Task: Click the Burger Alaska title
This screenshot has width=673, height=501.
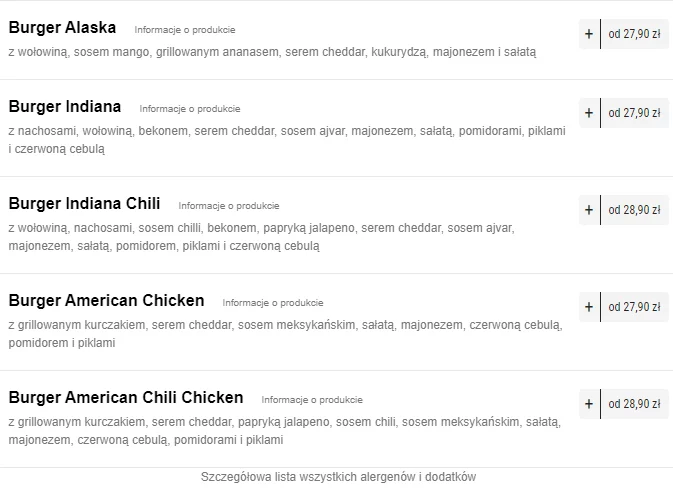Action: [x=62, y=28]
